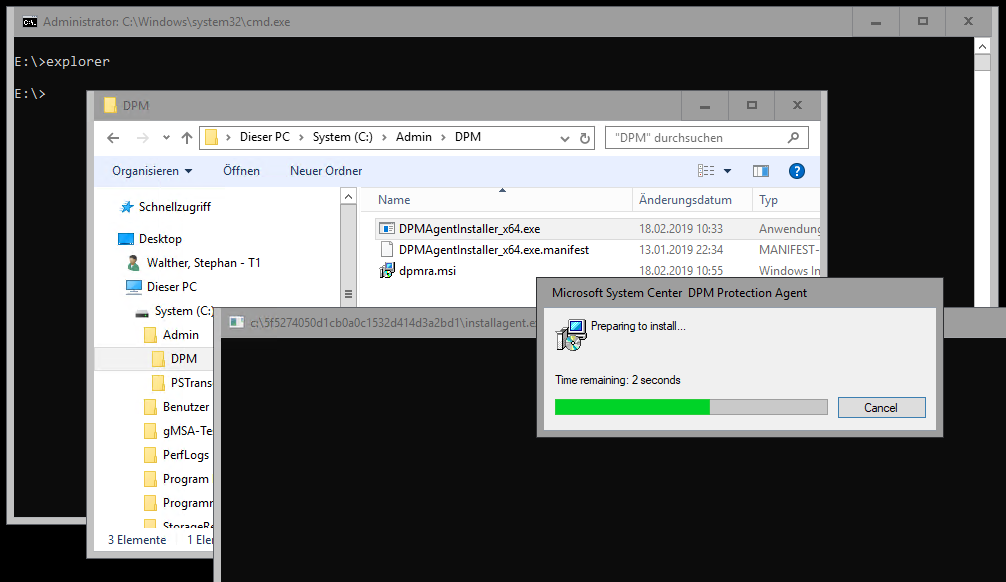Screen dimensions: 1006x582
Task: Click the System (C:) drive icon
Action: click(x=142, y=313)
